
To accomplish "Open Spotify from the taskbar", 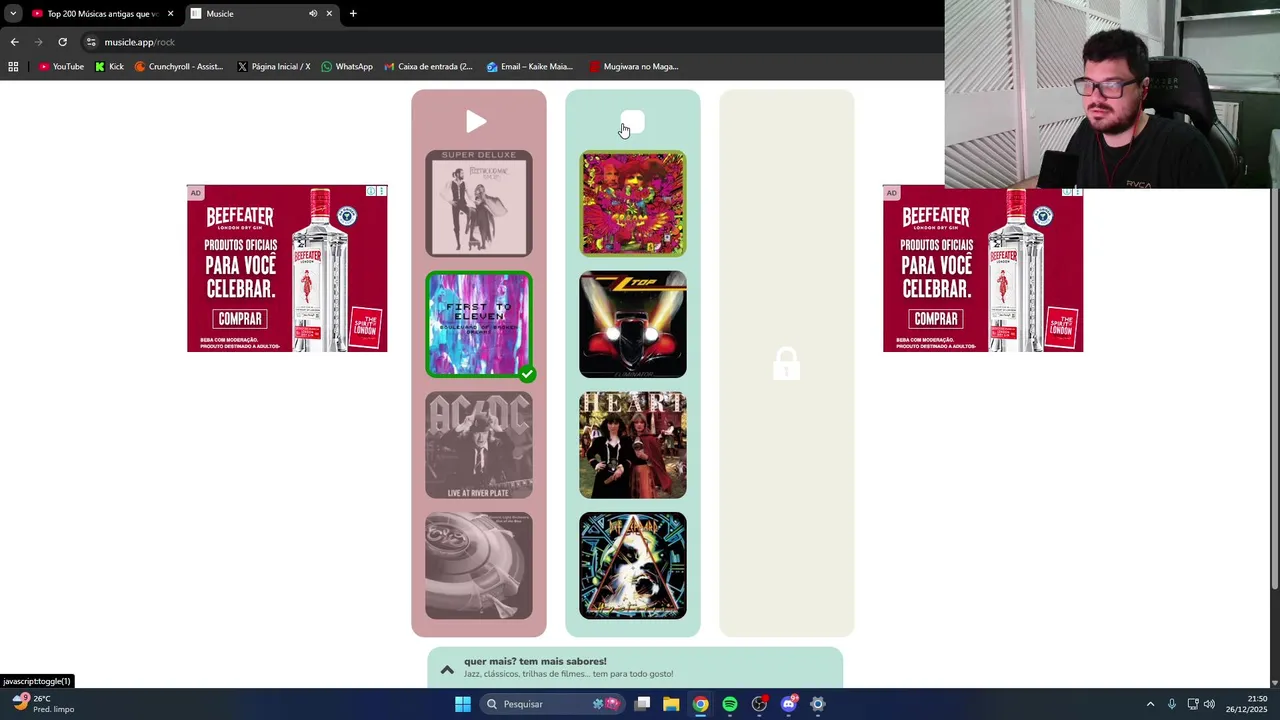I will pos(730,704).
